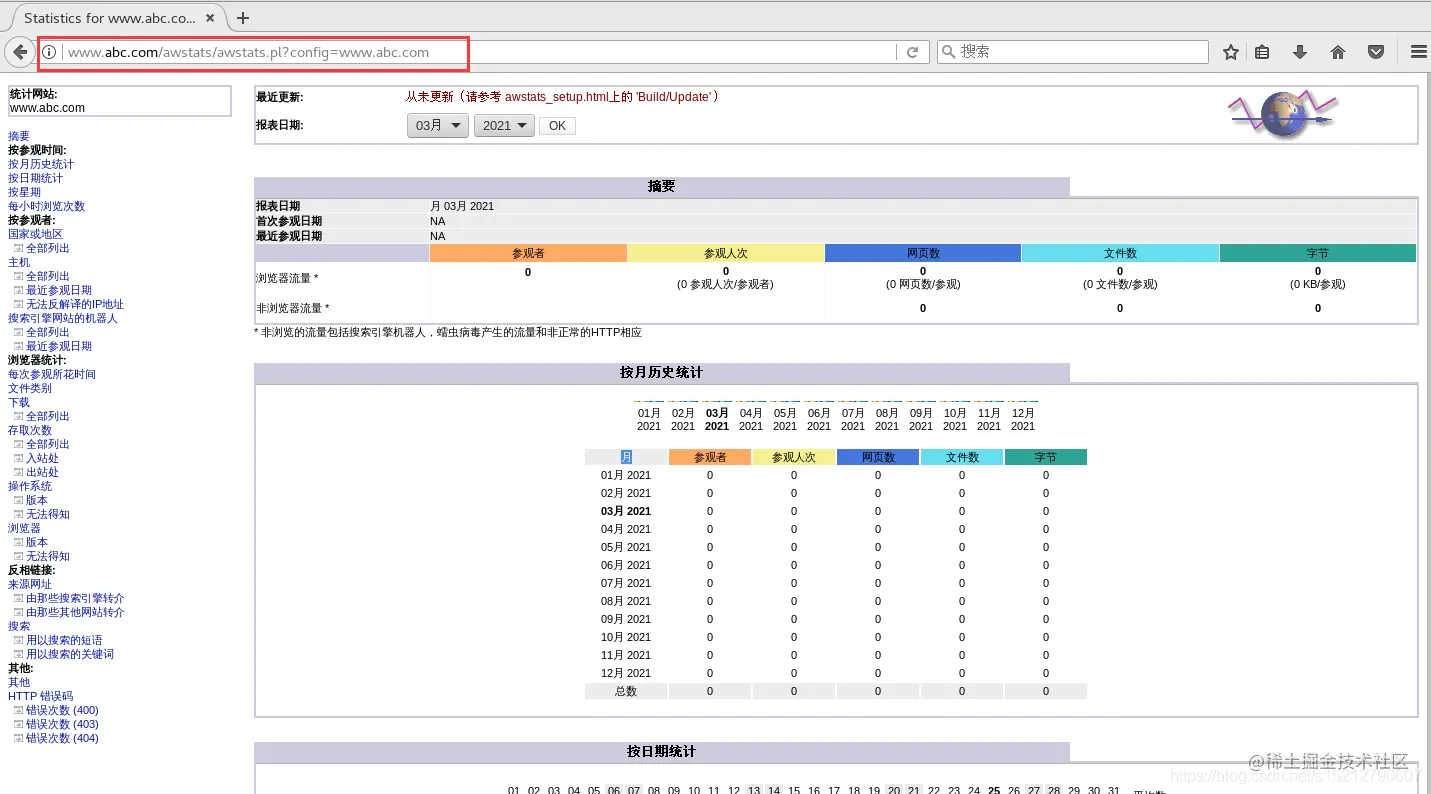This screenshot has width=1431, height=794.
Task: Click the icon beside 用以搜索的关键词
Action: point(18,654)
